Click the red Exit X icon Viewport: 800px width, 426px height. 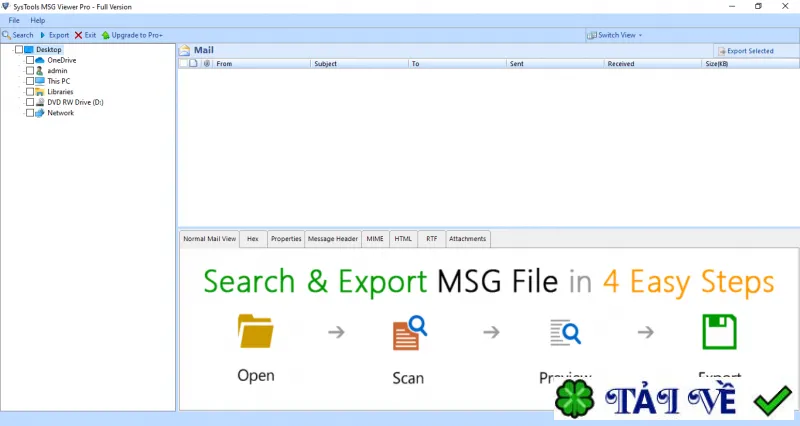point(78,35)
